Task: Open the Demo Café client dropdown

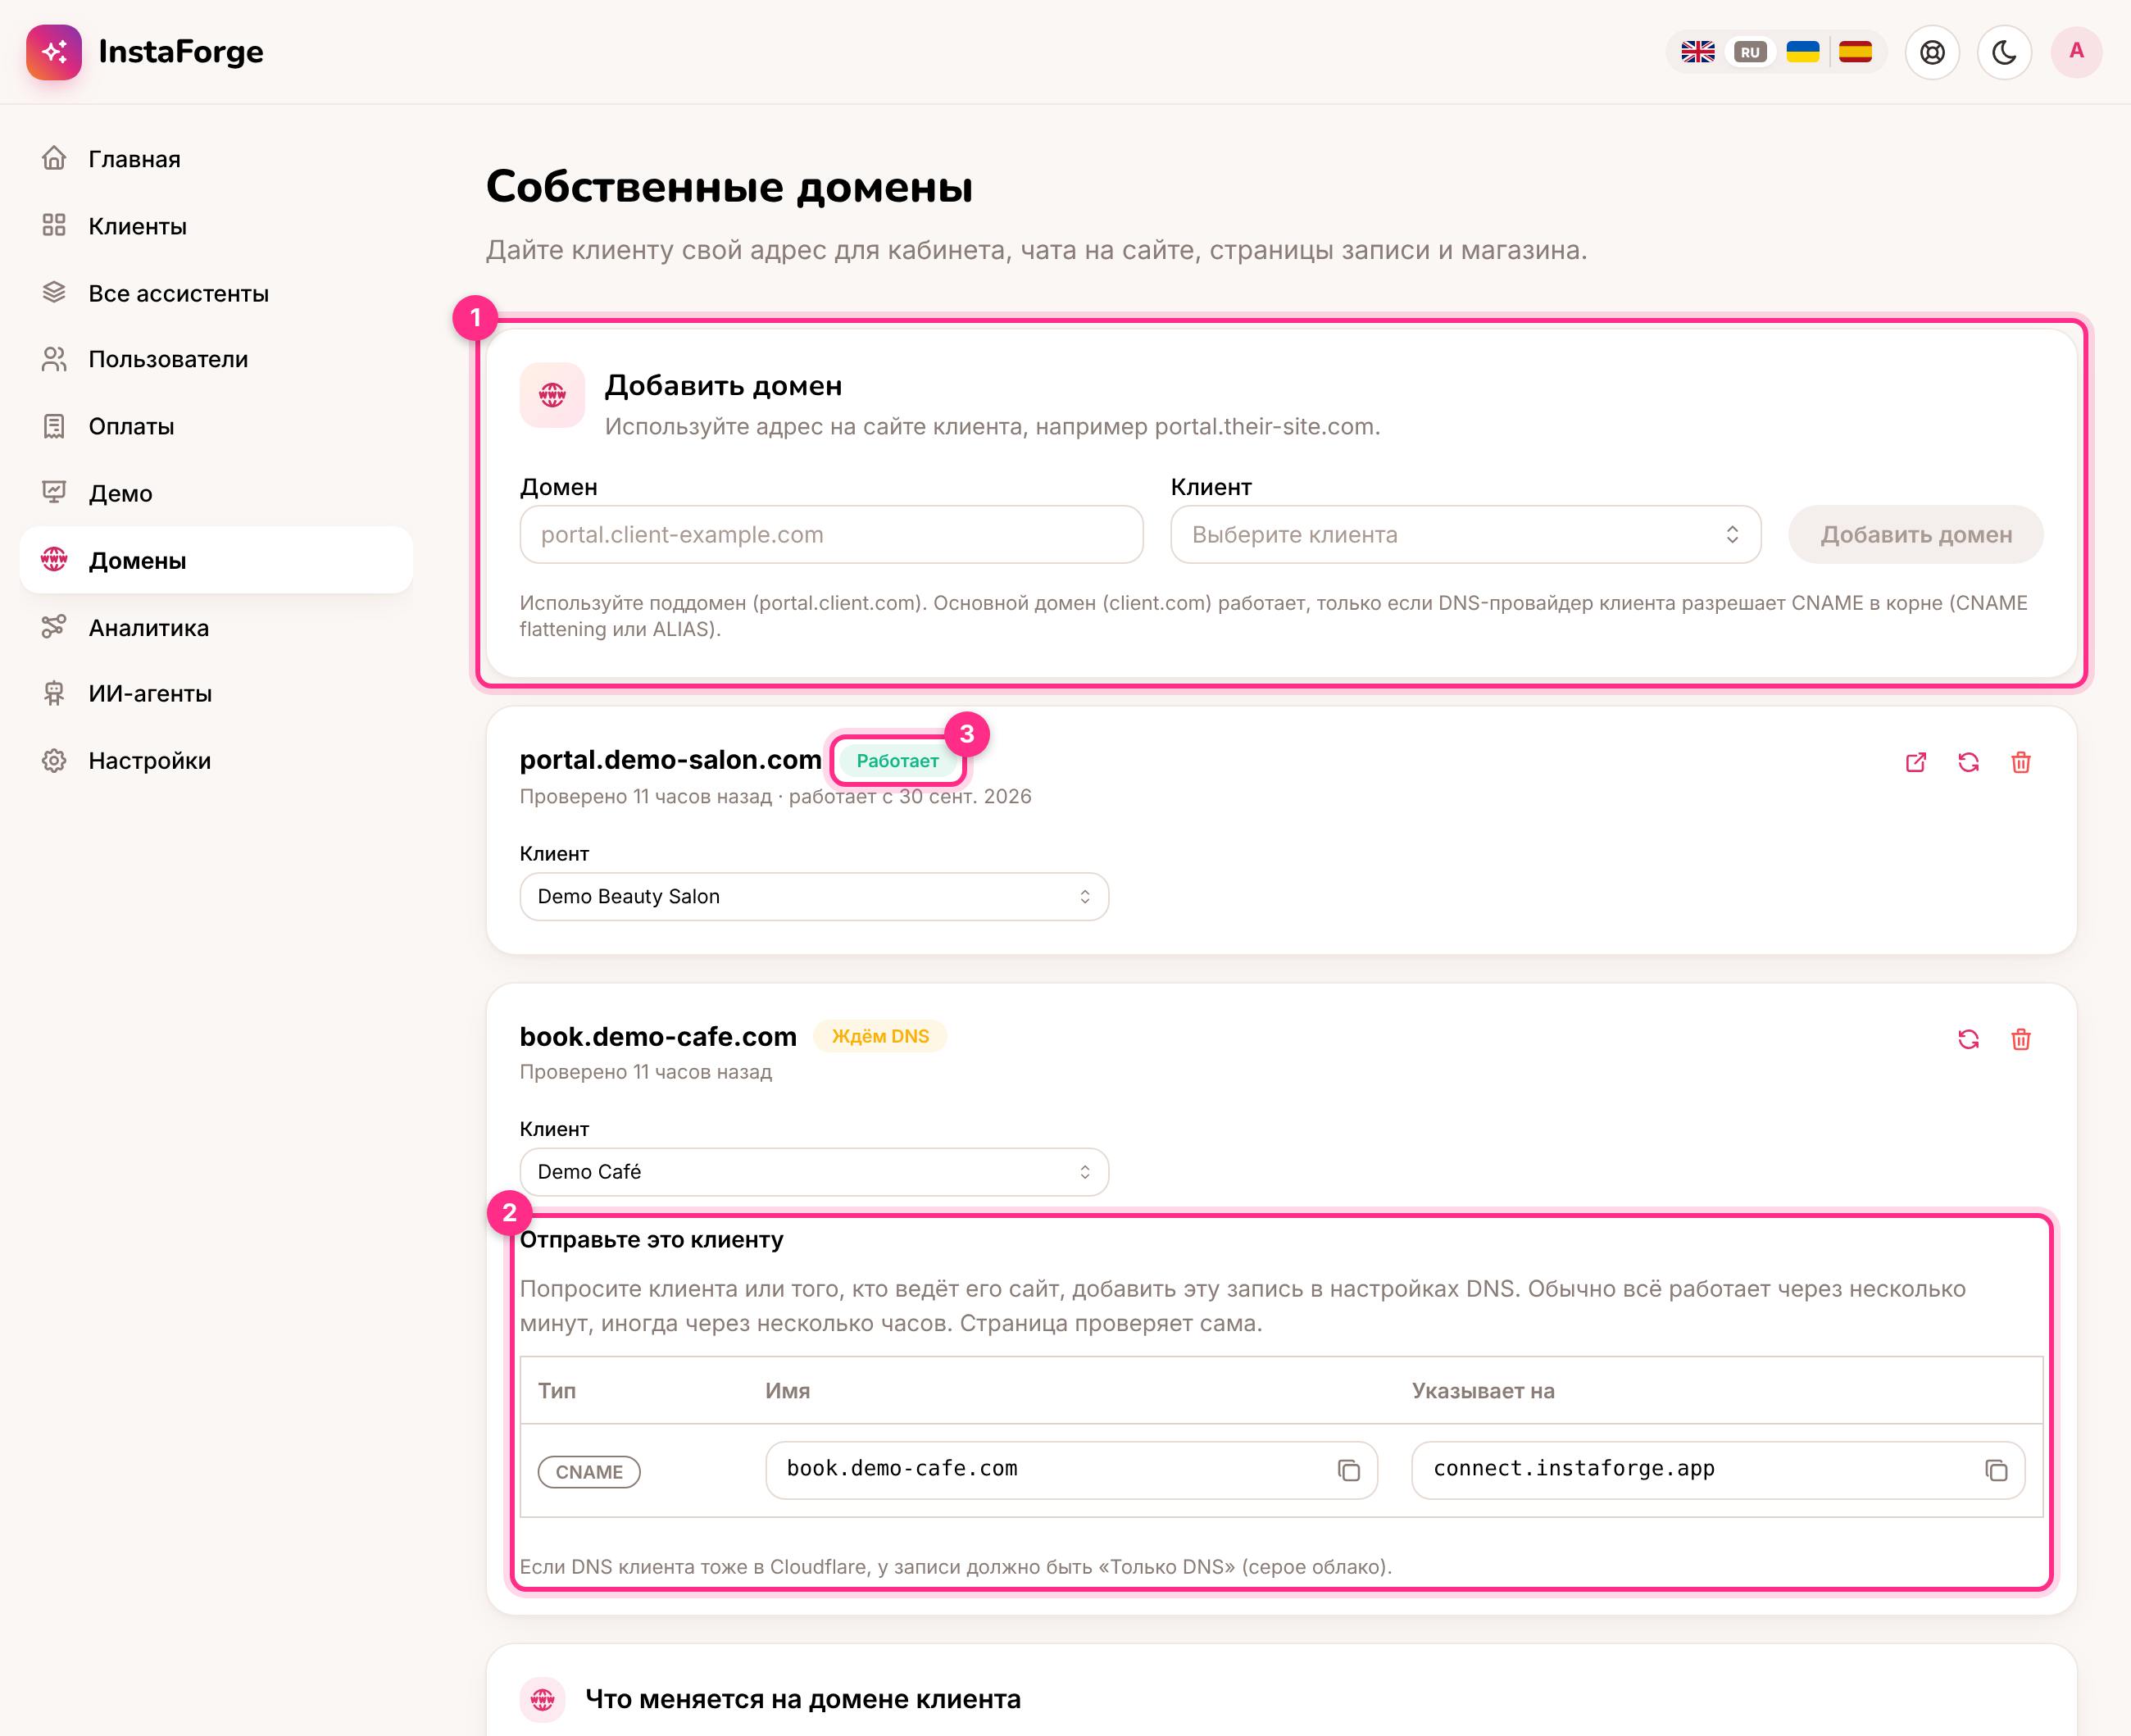Action: click(814, 1171)
